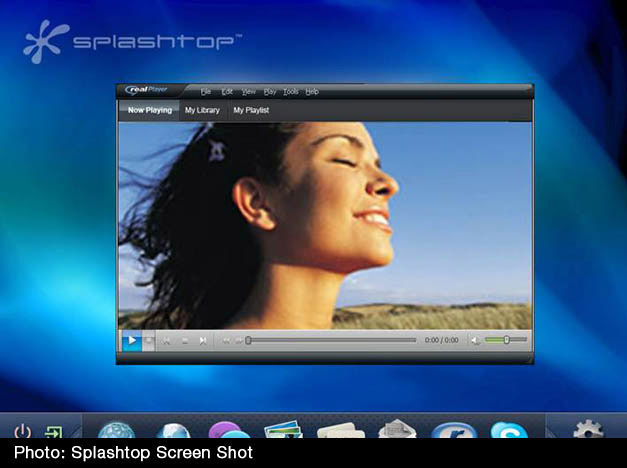This screenshot has height=468, width=627.
Task: Mute audio with the speaker icon
Action: (475, 341)
